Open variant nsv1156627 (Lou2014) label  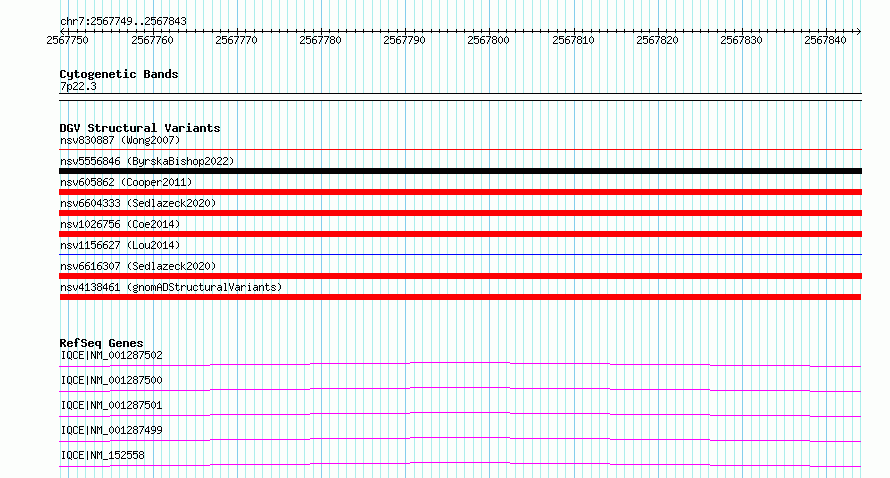120,245
